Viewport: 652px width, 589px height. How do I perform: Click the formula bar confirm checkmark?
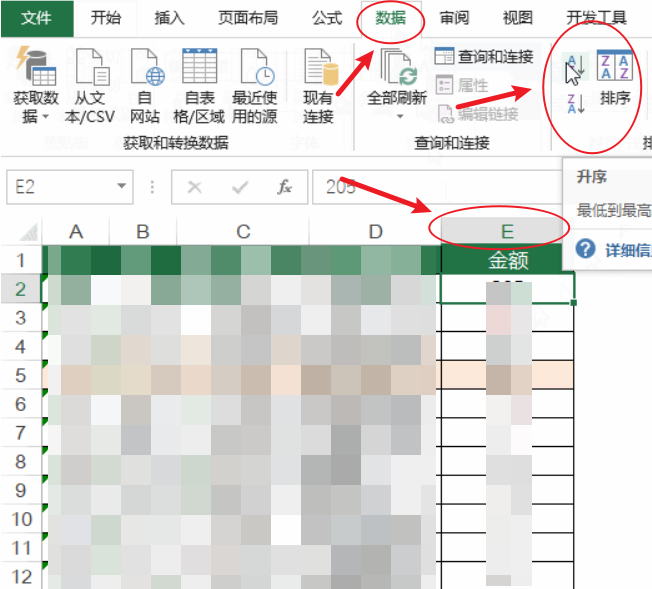(240, 187)
